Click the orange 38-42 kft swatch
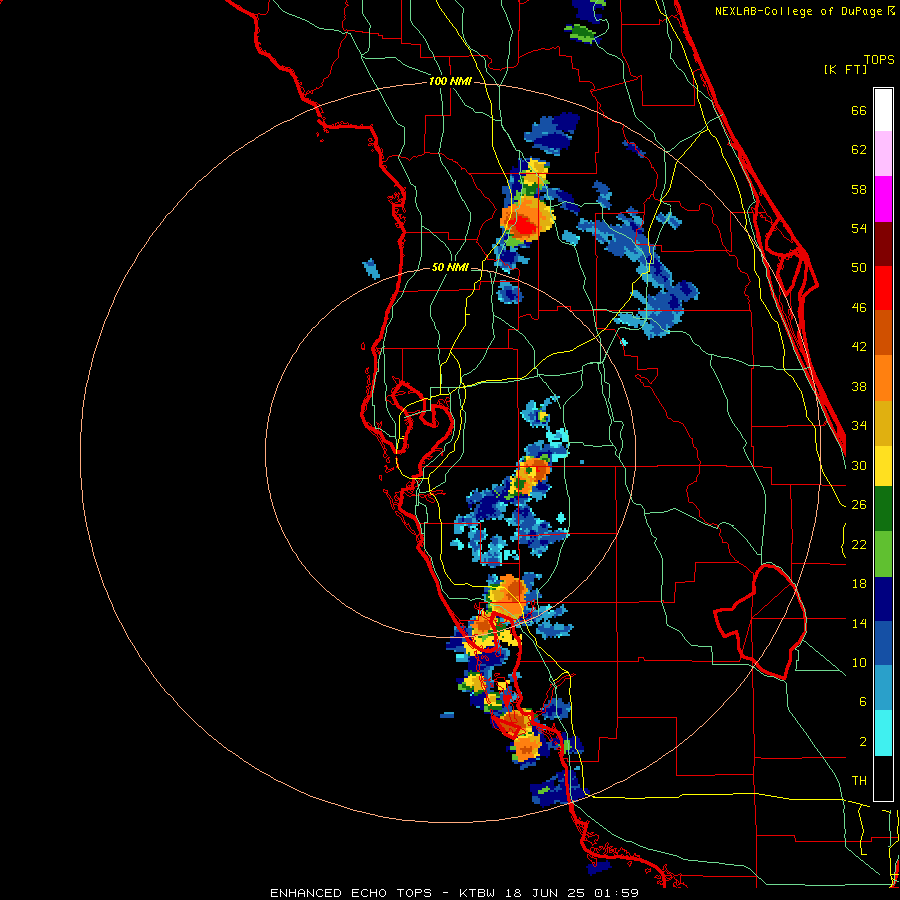The height and width of the screenshot is (900, 900). 883,378
